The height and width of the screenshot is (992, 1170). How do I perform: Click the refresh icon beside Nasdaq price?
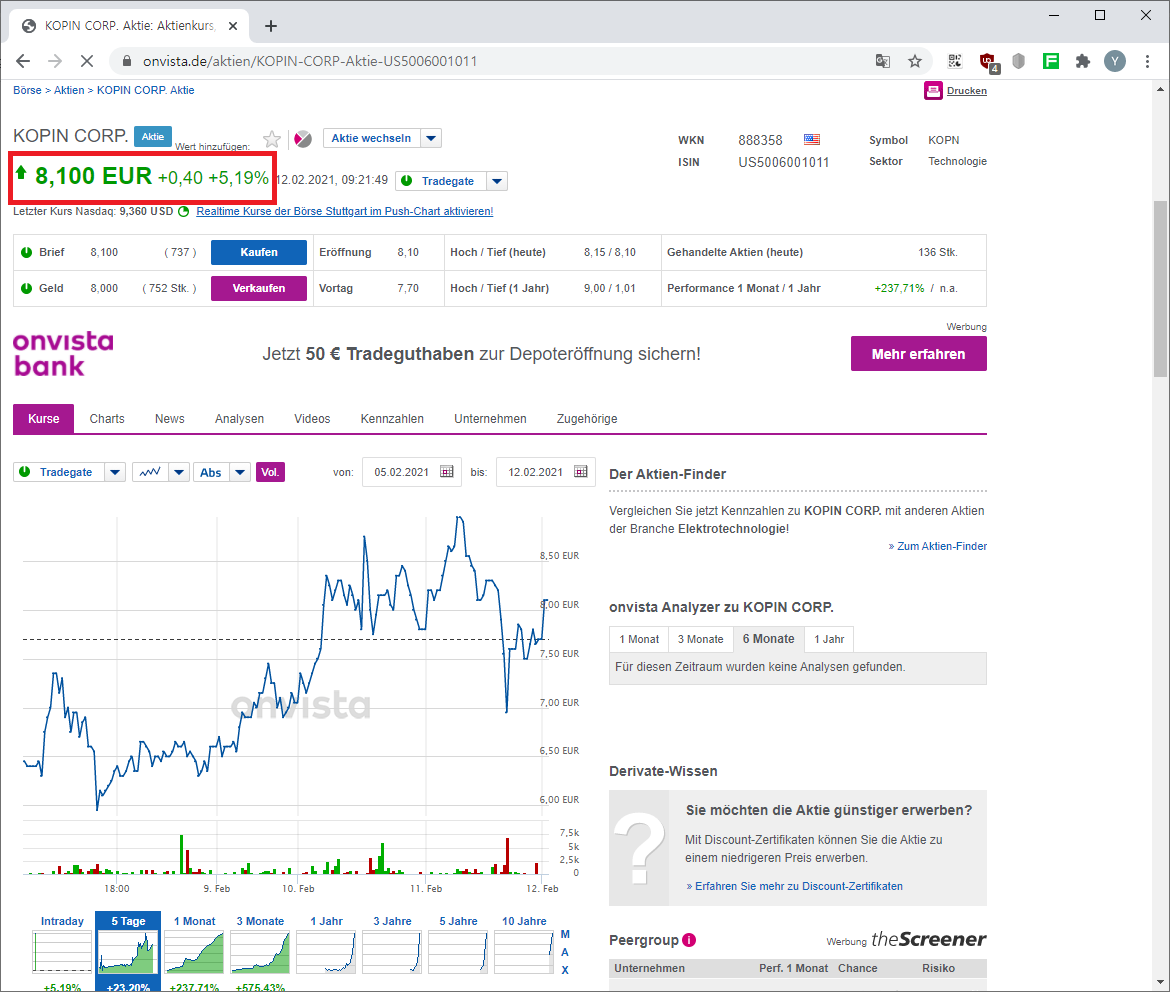click(x=184, y=211)
